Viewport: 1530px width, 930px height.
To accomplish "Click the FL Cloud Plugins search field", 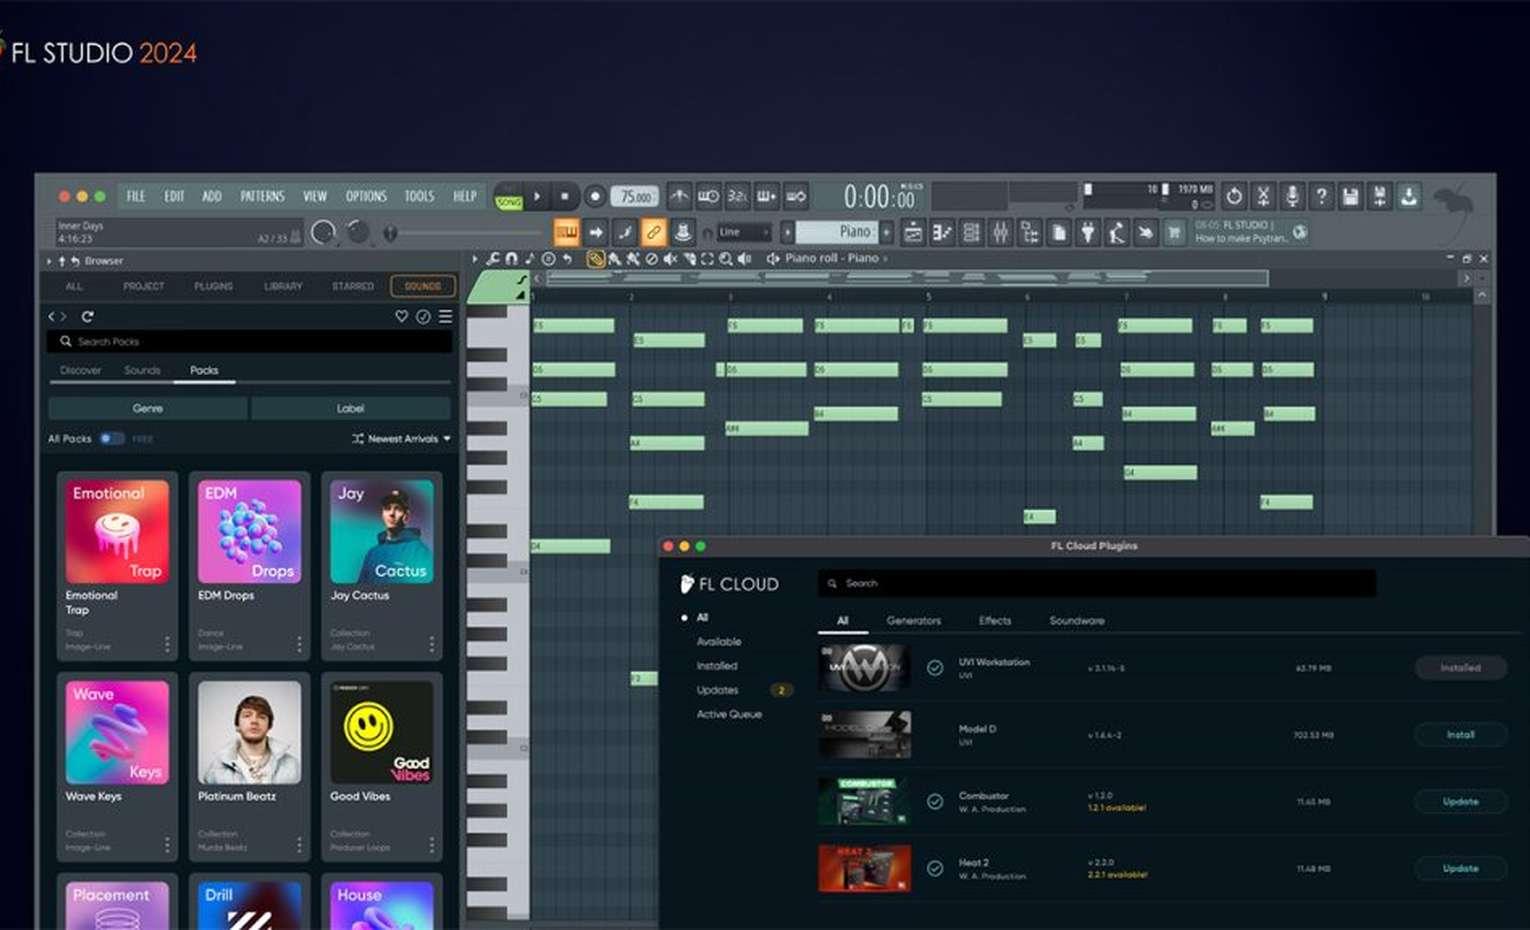I will tap(1097, 583).
